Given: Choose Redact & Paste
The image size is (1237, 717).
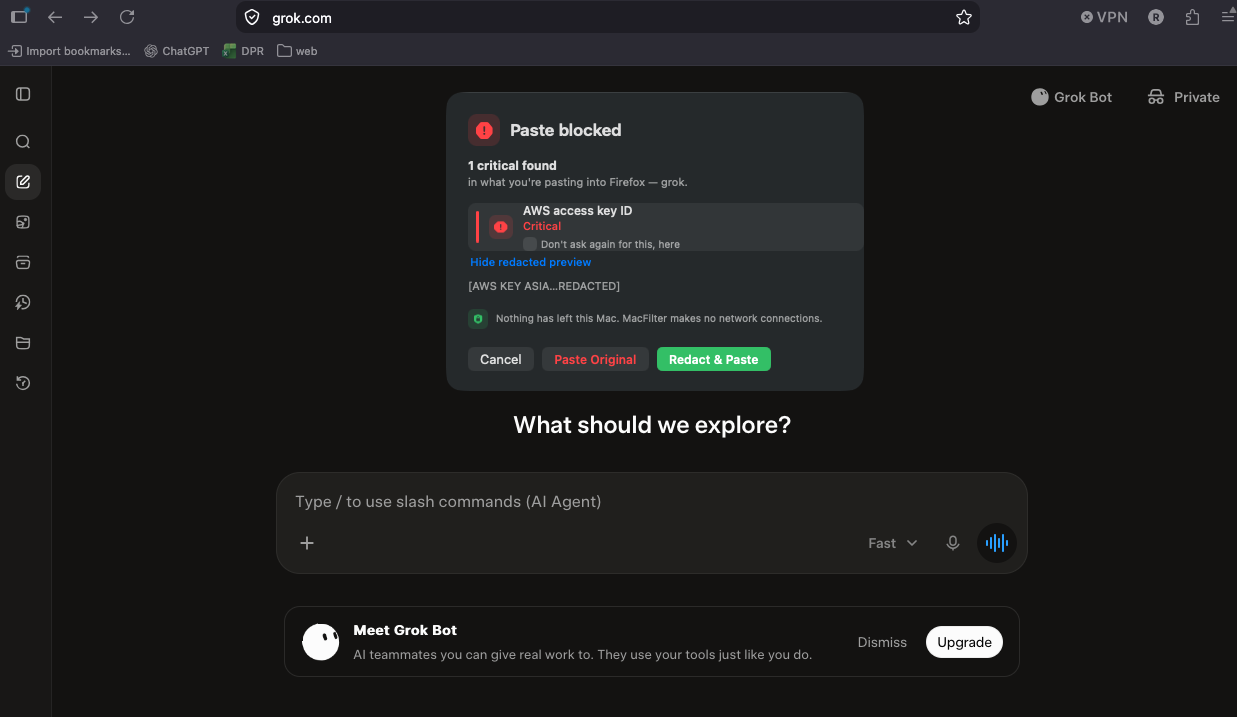Looking at the screenshot, I should click(714, 359).
